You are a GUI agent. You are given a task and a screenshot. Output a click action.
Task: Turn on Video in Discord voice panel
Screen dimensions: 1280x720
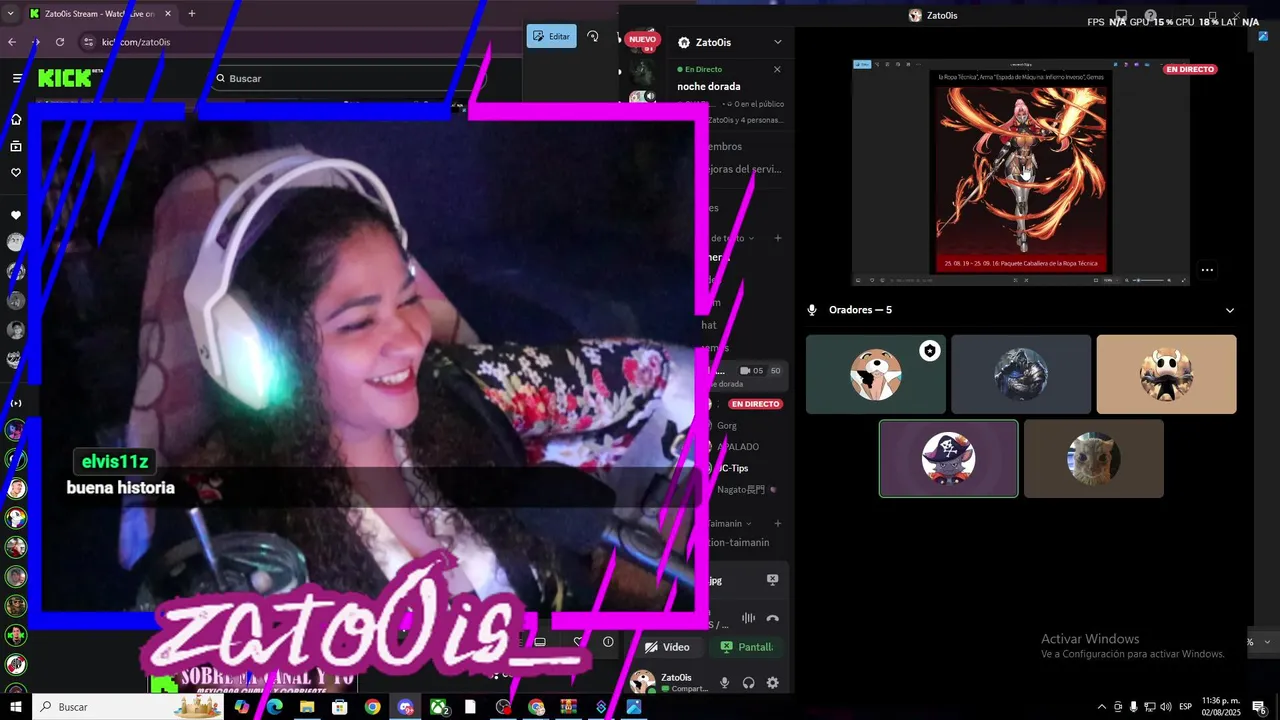point(667,647)
